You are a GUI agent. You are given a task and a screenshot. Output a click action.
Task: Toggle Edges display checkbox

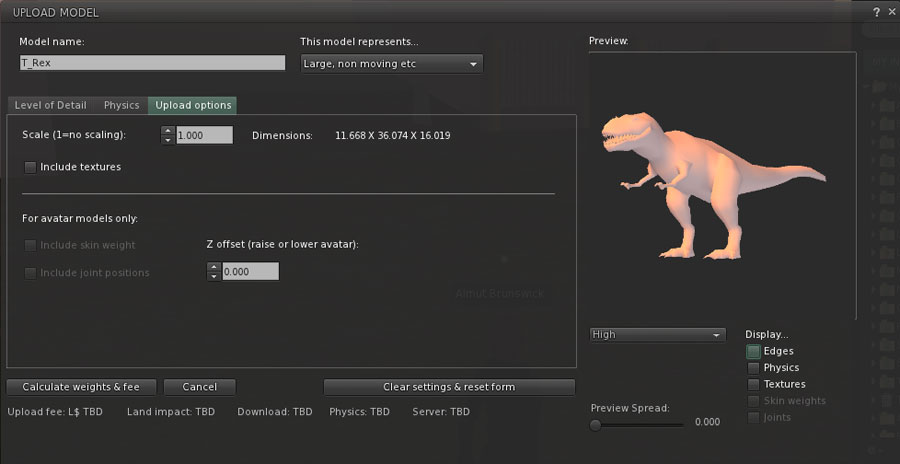click(x=753, y=351)
